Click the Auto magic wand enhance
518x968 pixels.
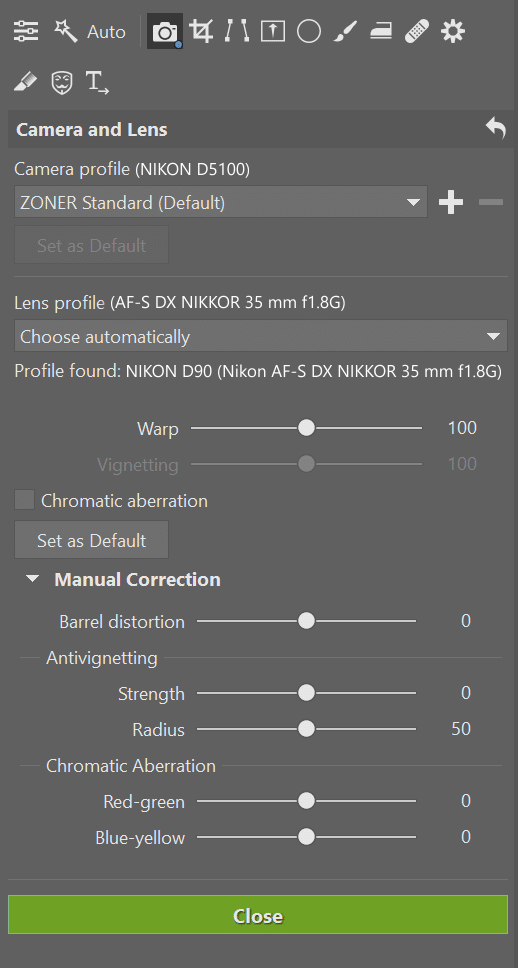coord(90,31)
